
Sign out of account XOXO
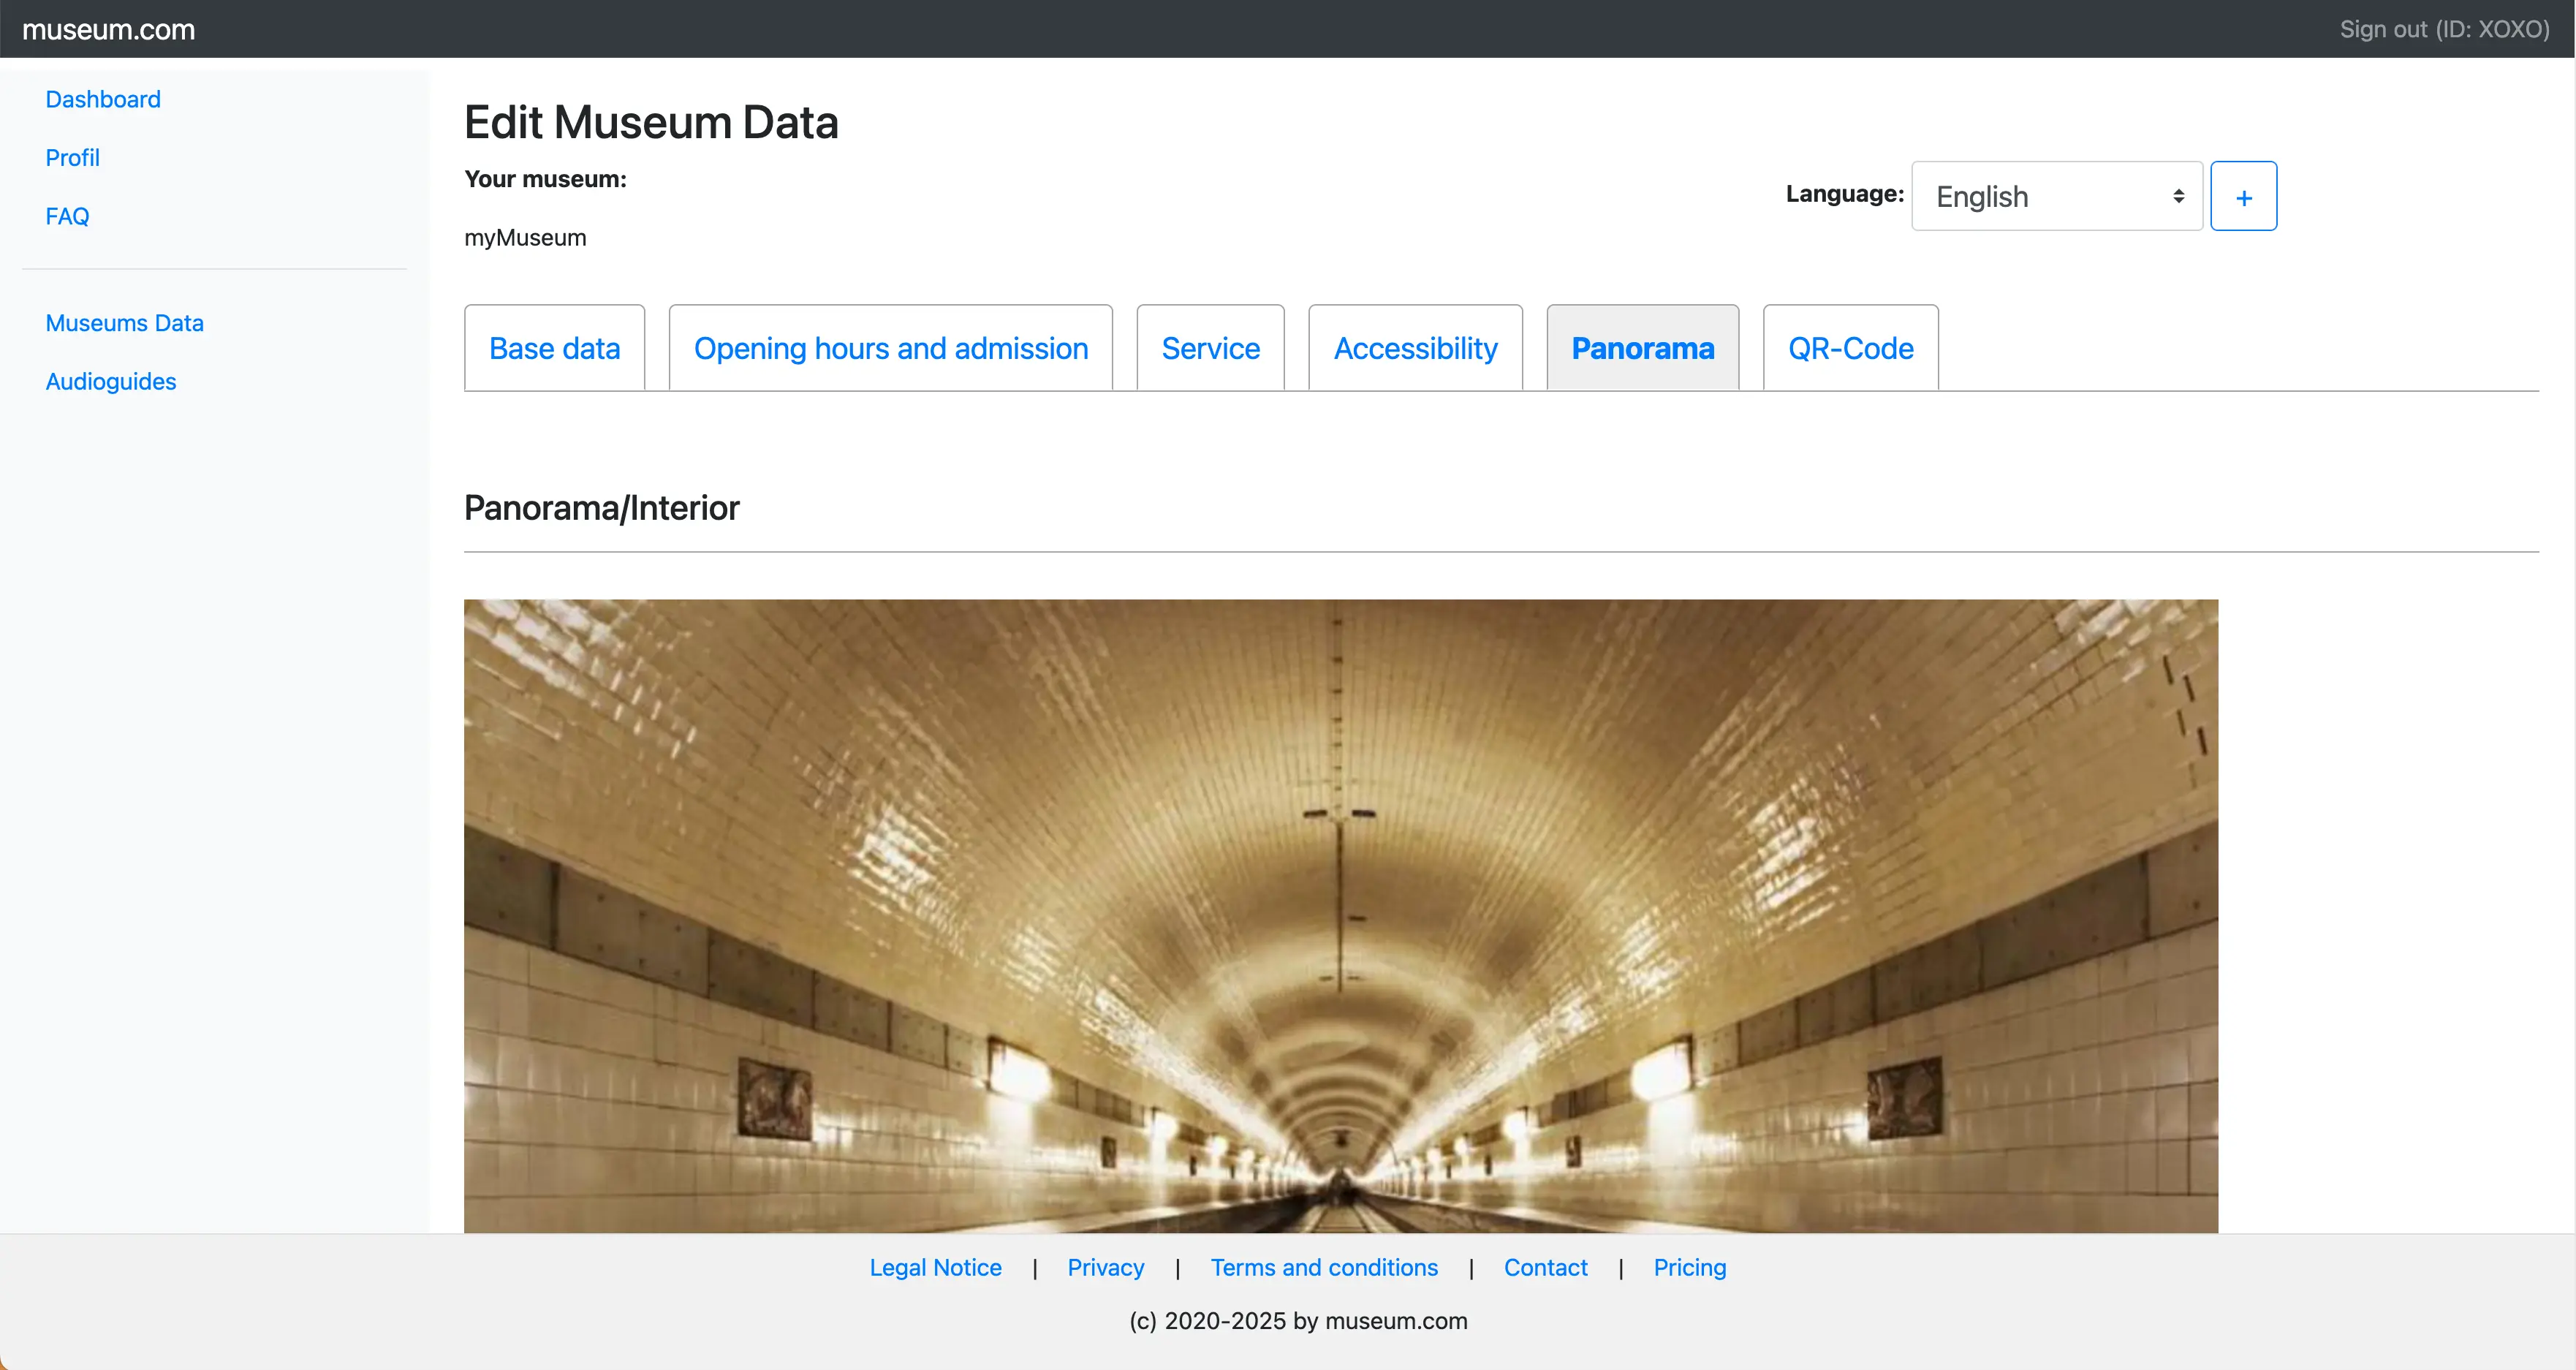tap(2443, 29)
